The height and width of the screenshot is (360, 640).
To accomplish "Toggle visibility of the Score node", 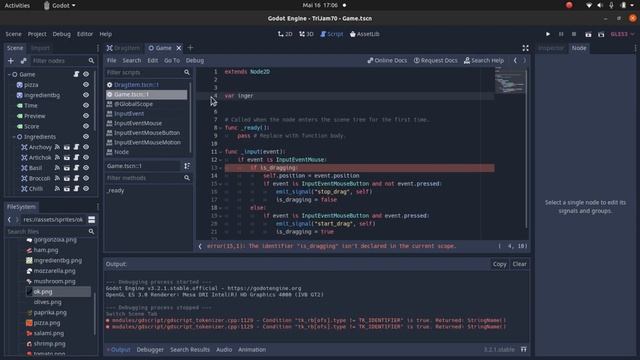I will pos(86,126).
